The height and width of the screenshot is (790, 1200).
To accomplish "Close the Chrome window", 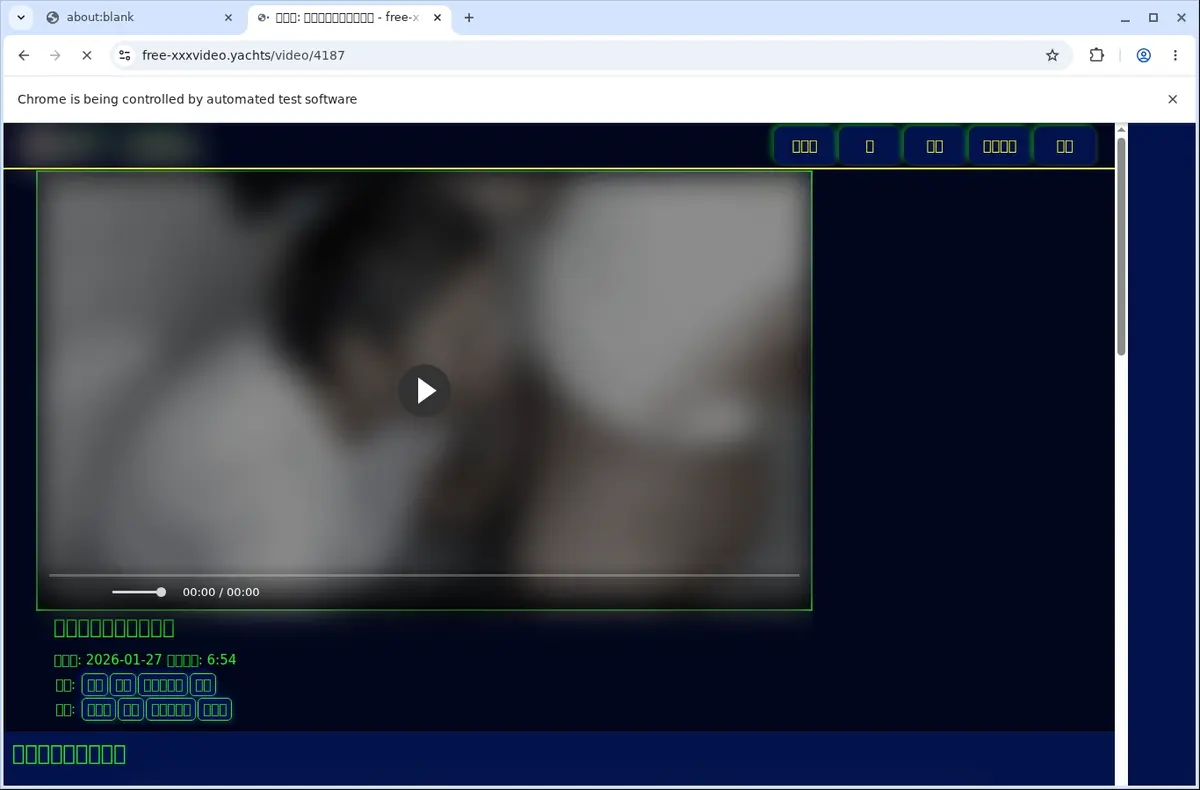I will click(1181, 17).
